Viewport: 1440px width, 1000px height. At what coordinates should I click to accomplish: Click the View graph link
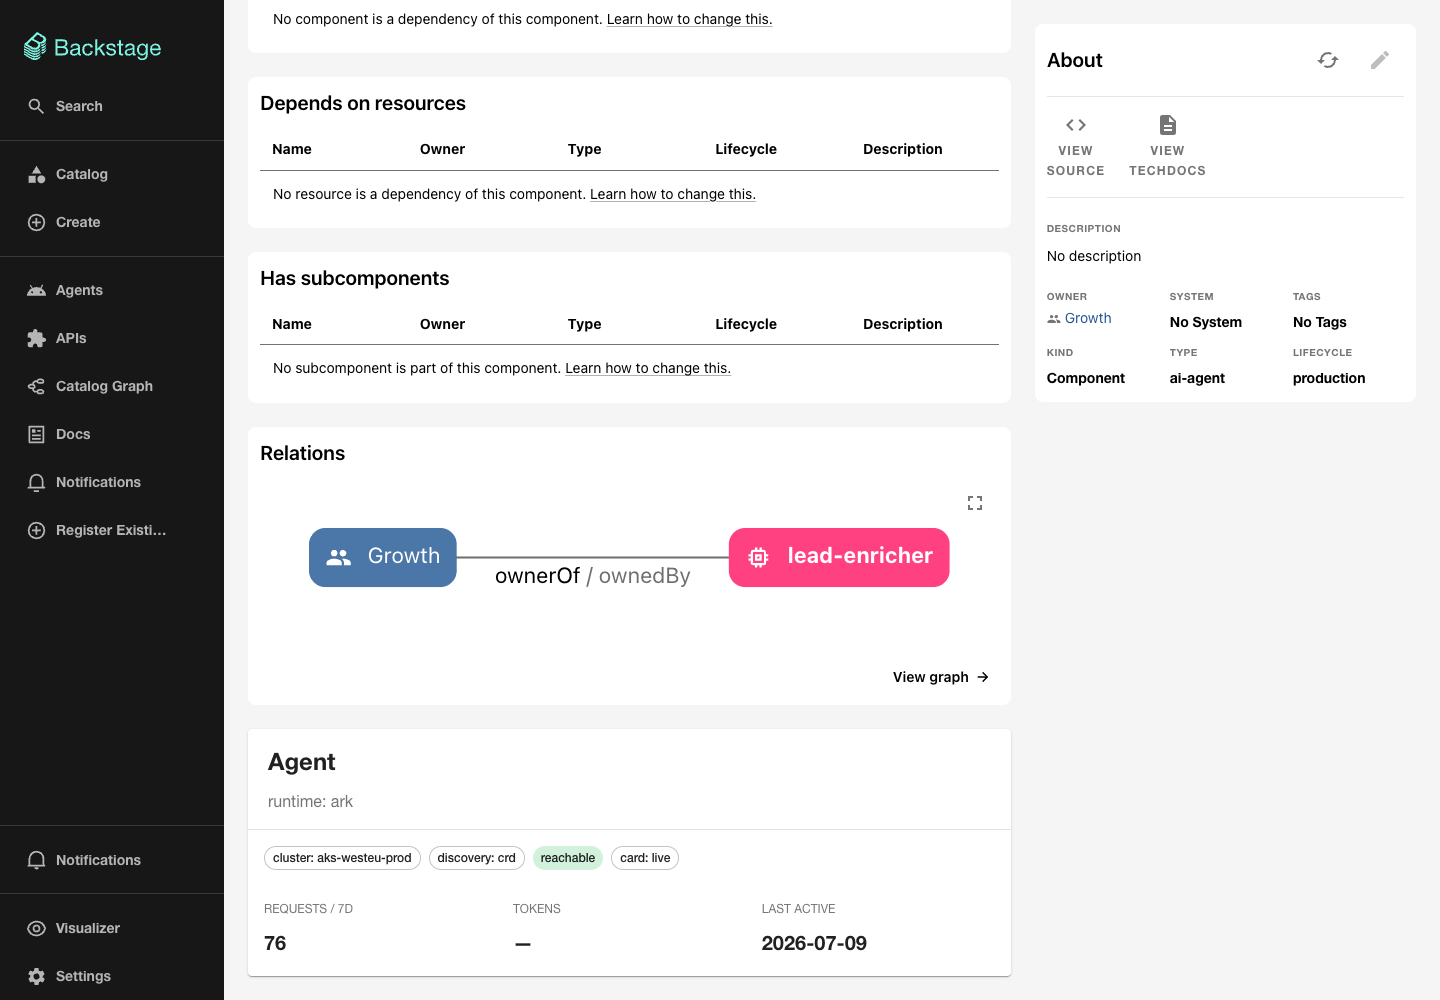(941, 677)
